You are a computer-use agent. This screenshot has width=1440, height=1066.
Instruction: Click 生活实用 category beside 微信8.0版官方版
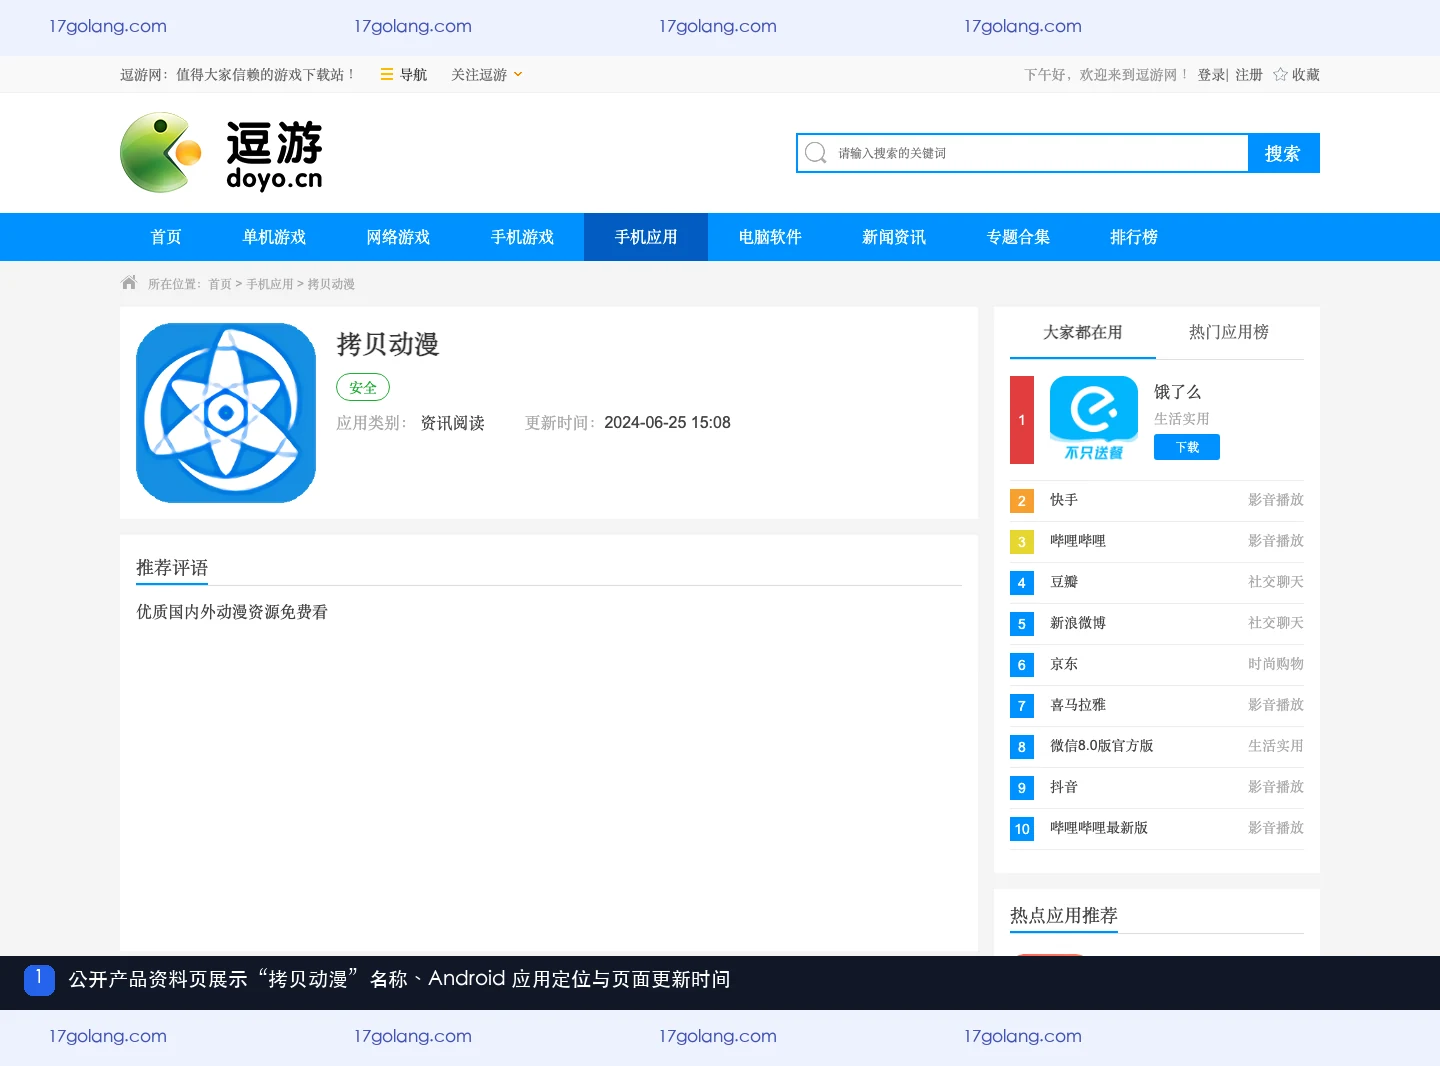[x=1276, y=746]
